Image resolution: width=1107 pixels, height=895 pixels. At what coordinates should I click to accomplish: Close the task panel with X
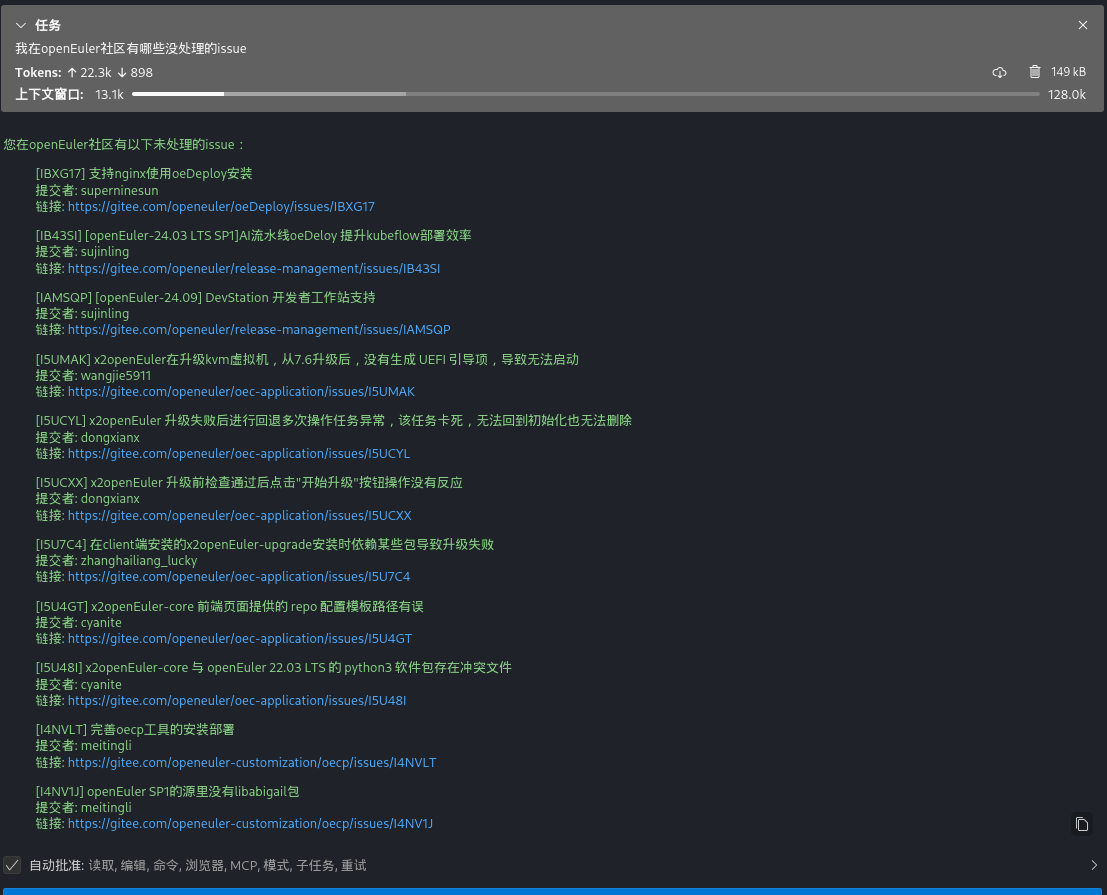click(1083, 25)
